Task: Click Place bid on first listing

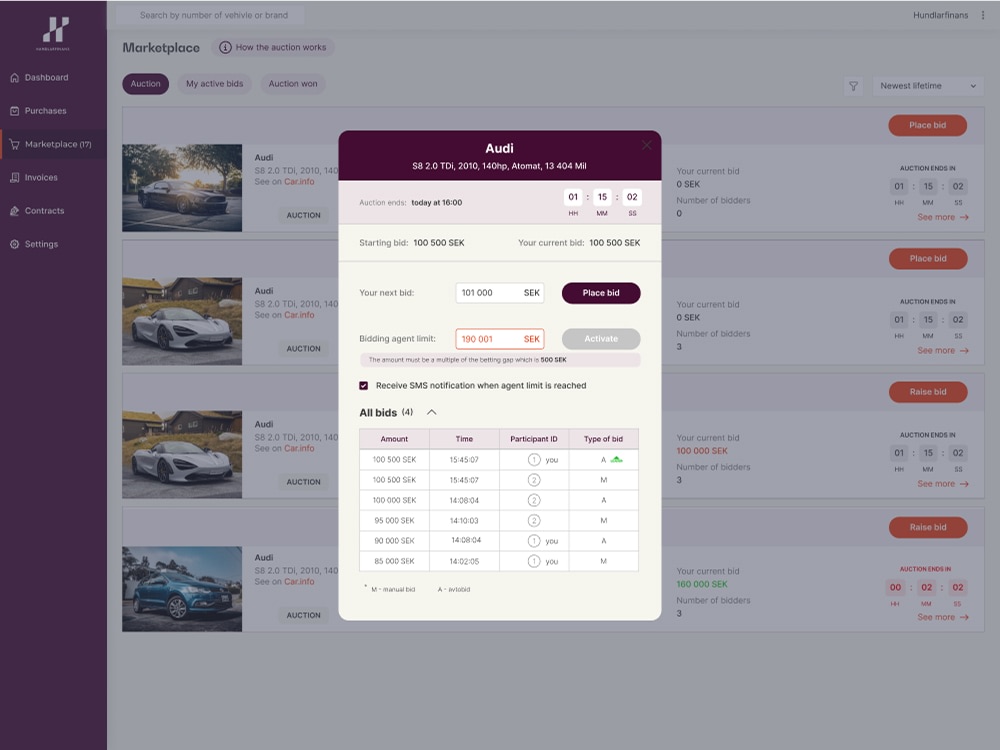Action: [927, 125]
